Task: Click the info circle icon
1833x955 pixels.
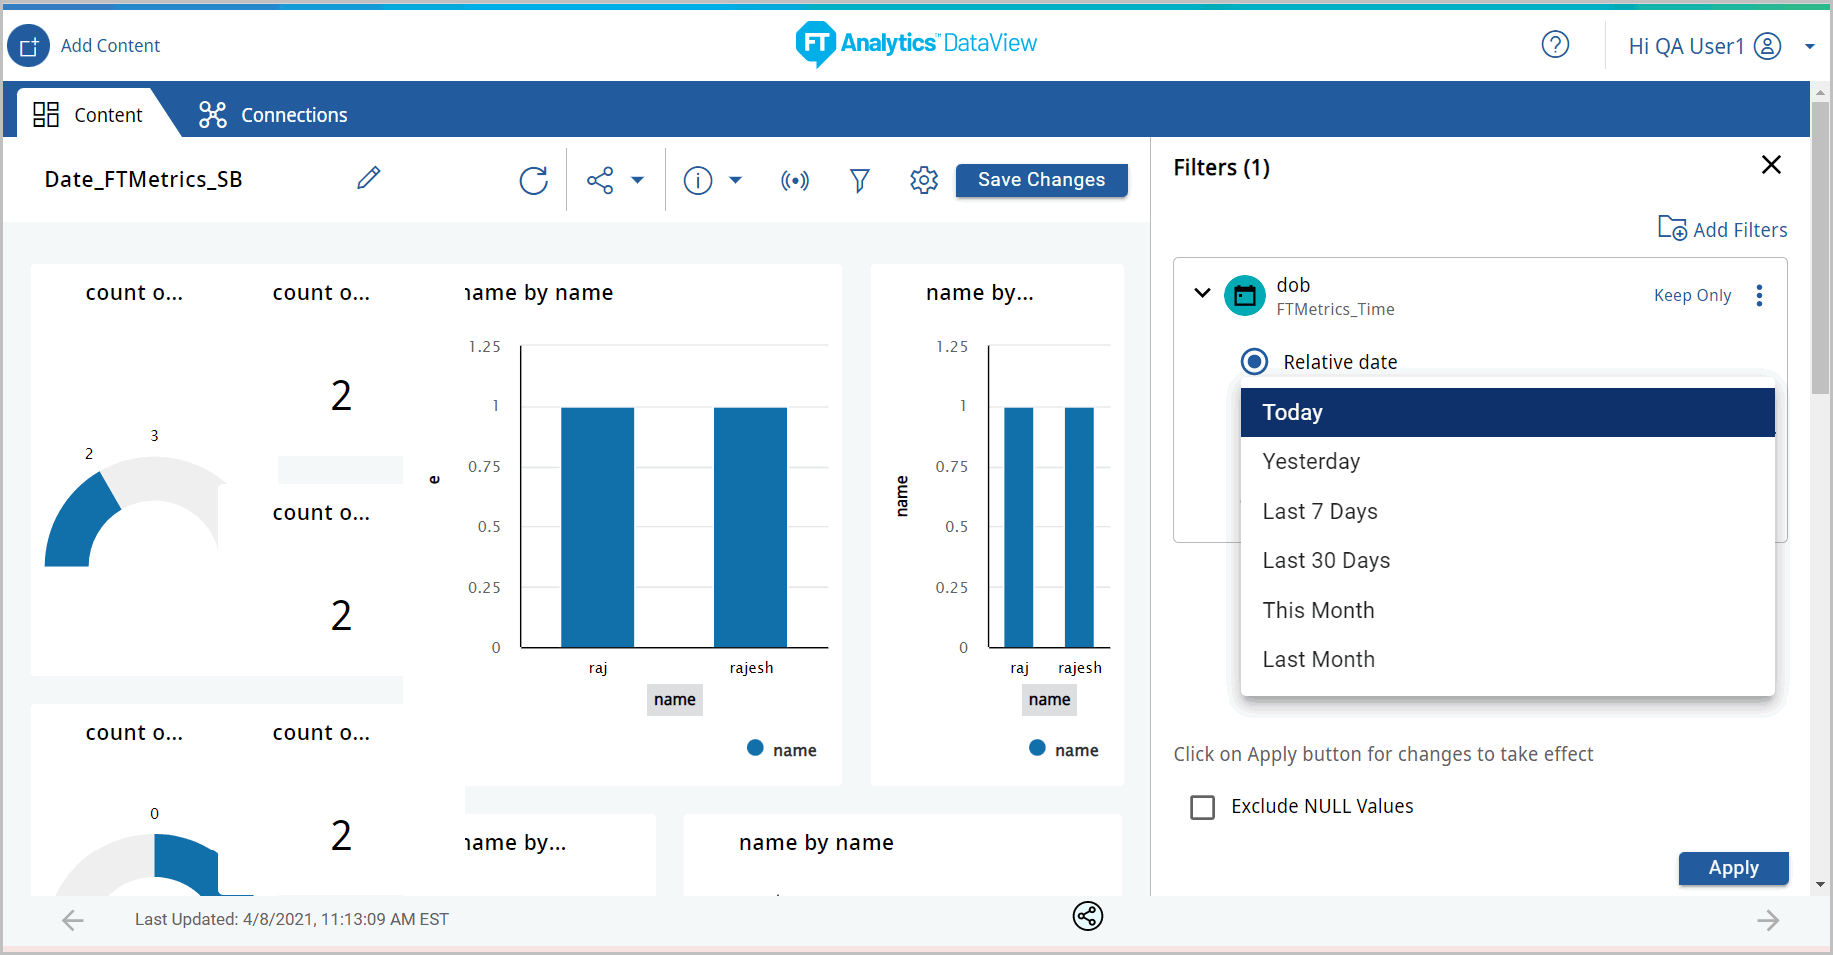Action: 697,180
